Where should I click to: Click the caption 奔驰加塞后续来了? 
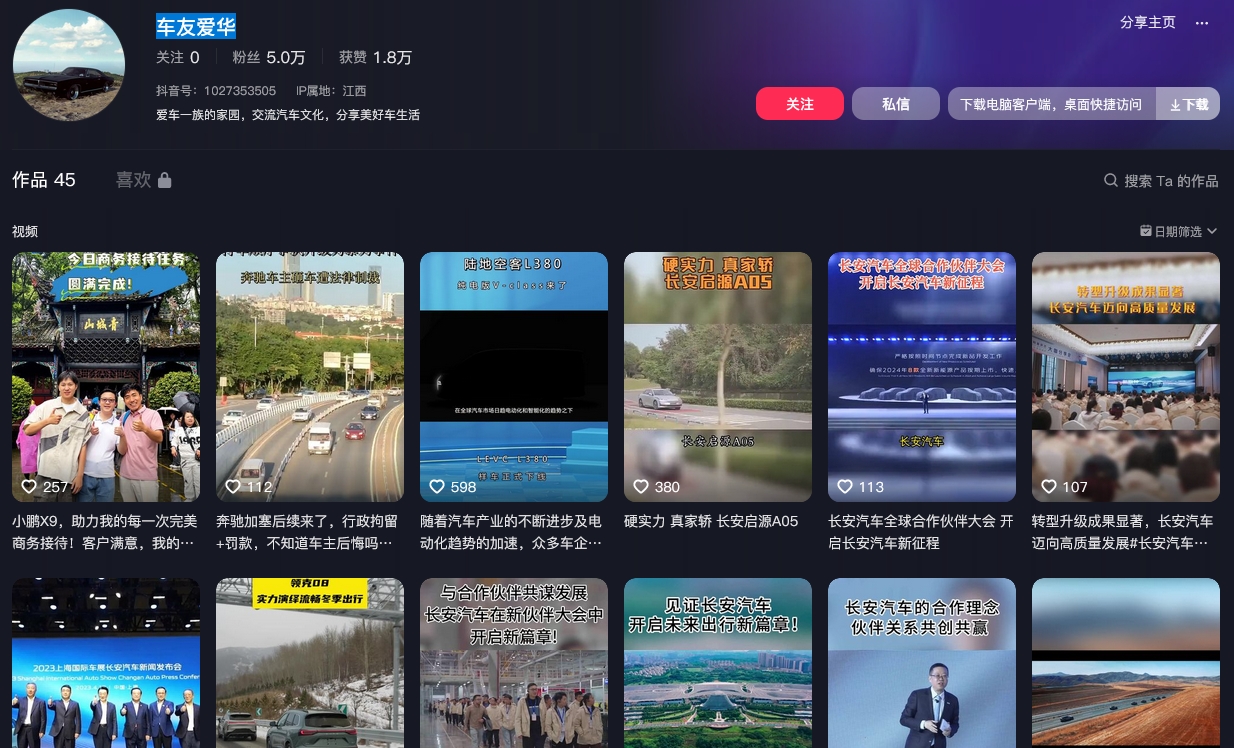point(308,532)
